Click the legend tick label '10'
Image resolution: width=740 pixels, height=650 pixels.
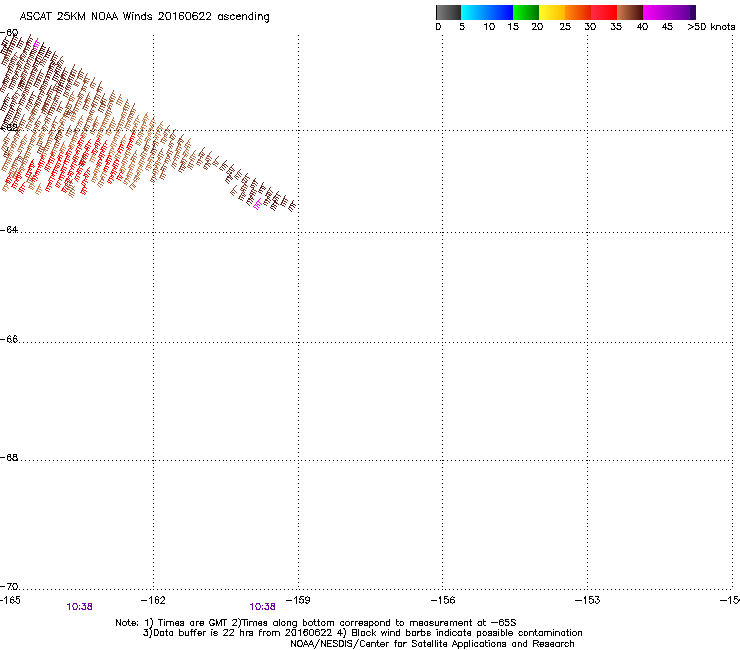tap(489, 27)
